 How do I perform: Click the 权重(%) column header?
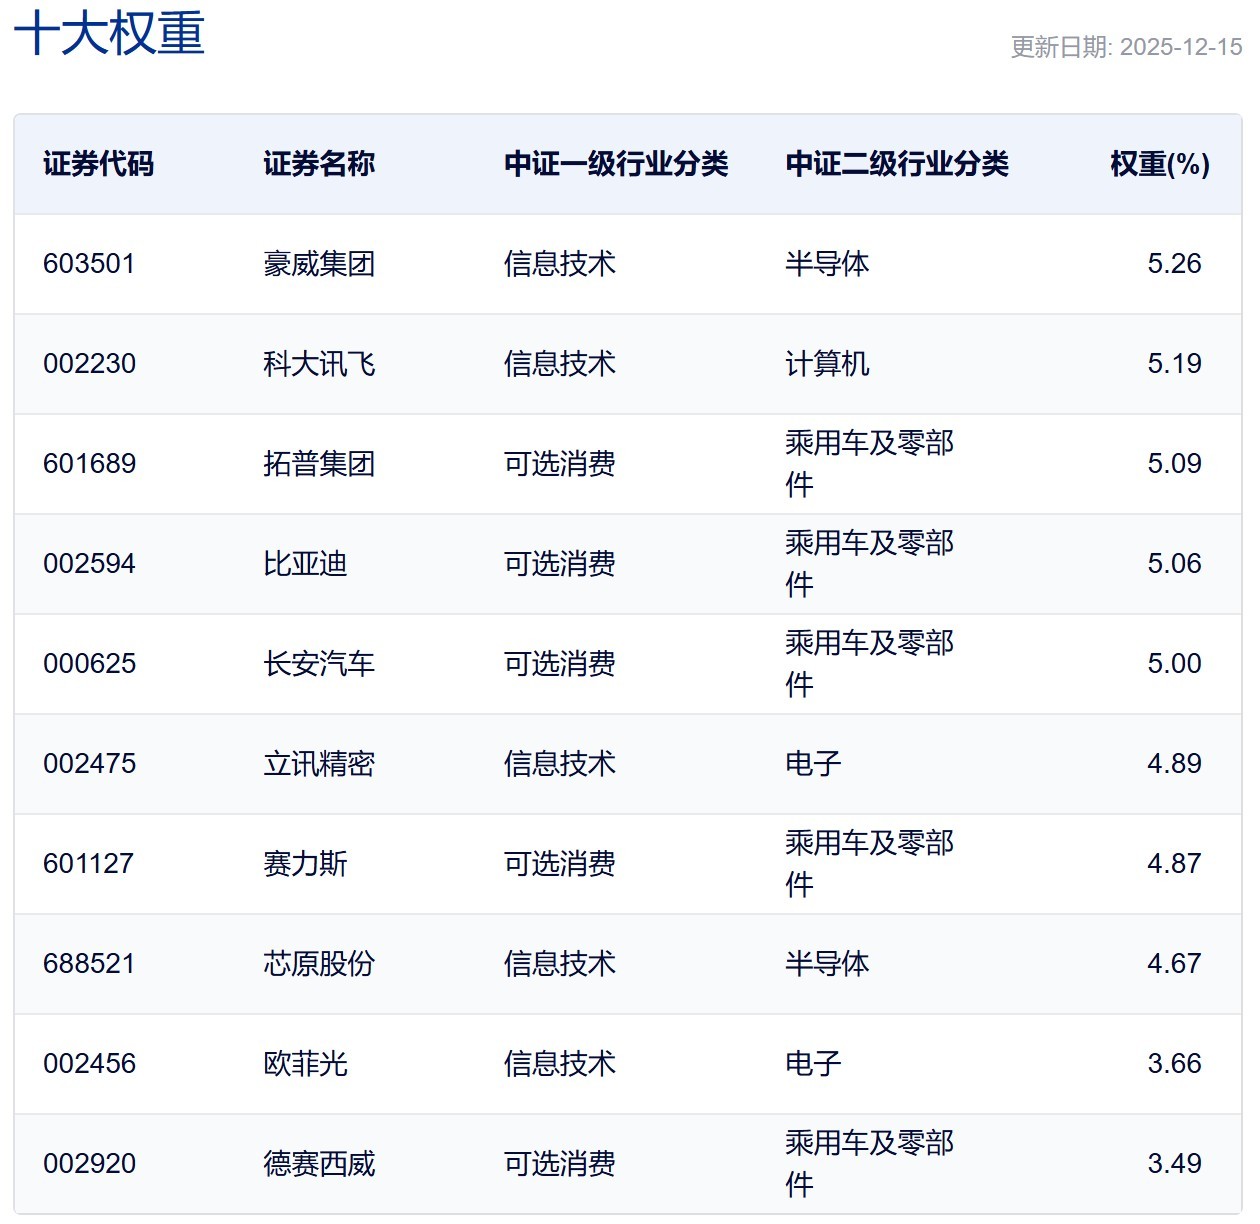click(x=1160, y=164)
